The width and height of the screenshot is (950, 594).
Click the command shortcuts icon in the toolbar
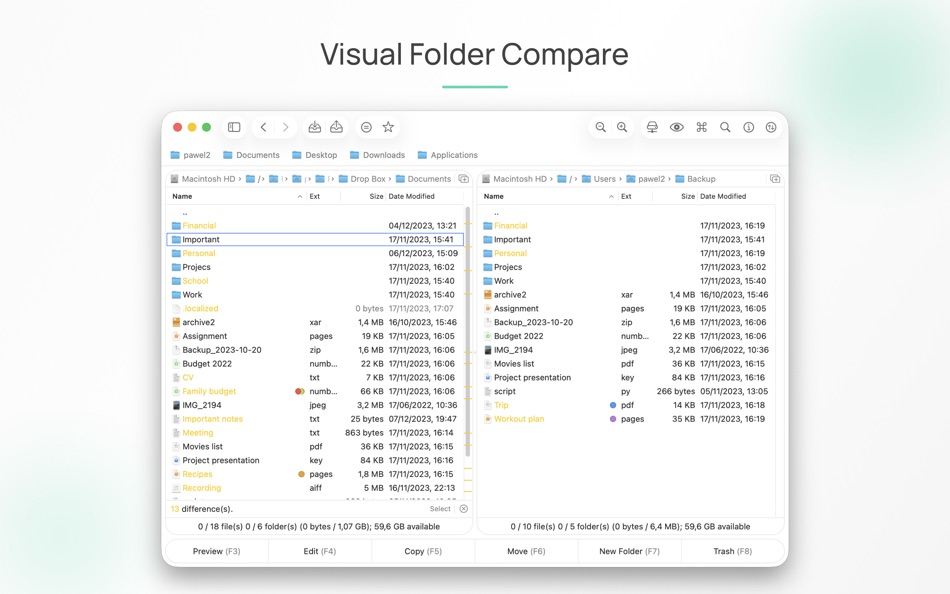701,127
